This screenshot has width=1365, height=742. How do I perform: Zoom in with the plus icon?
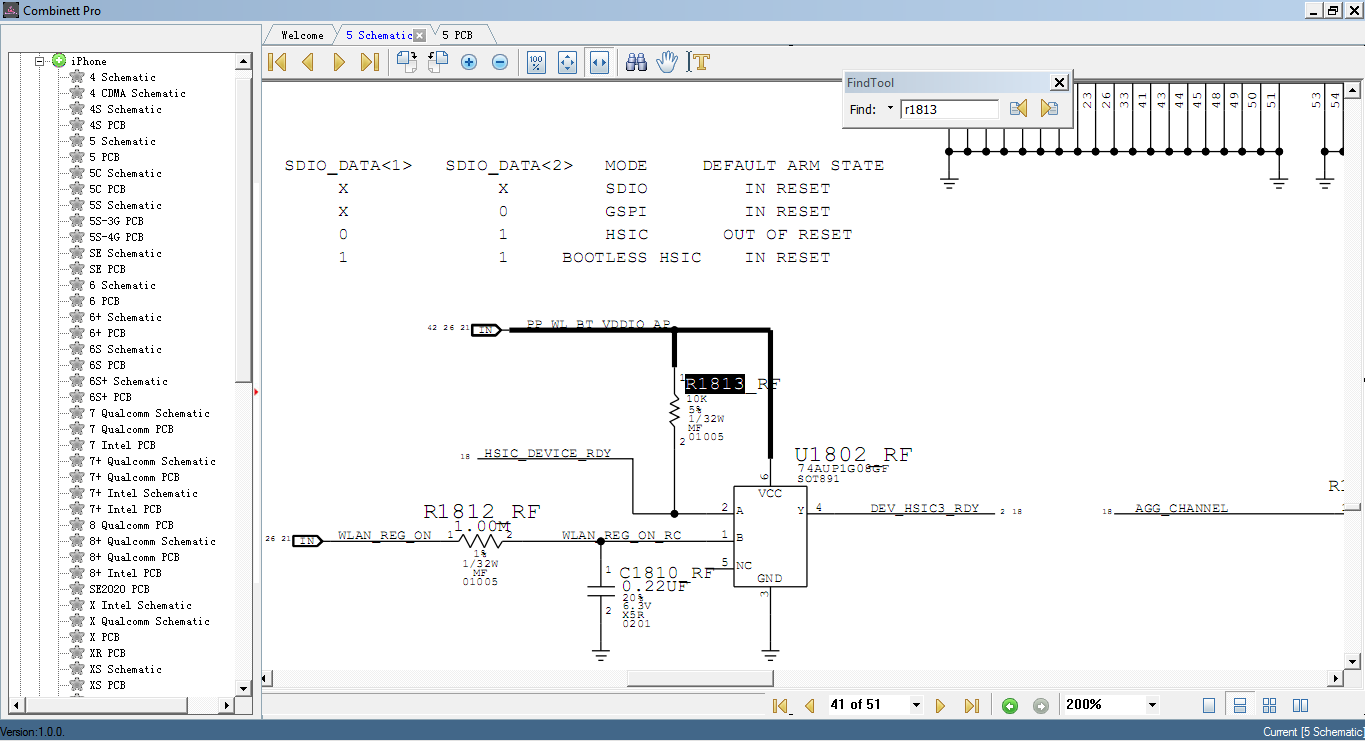pos(469,62)
